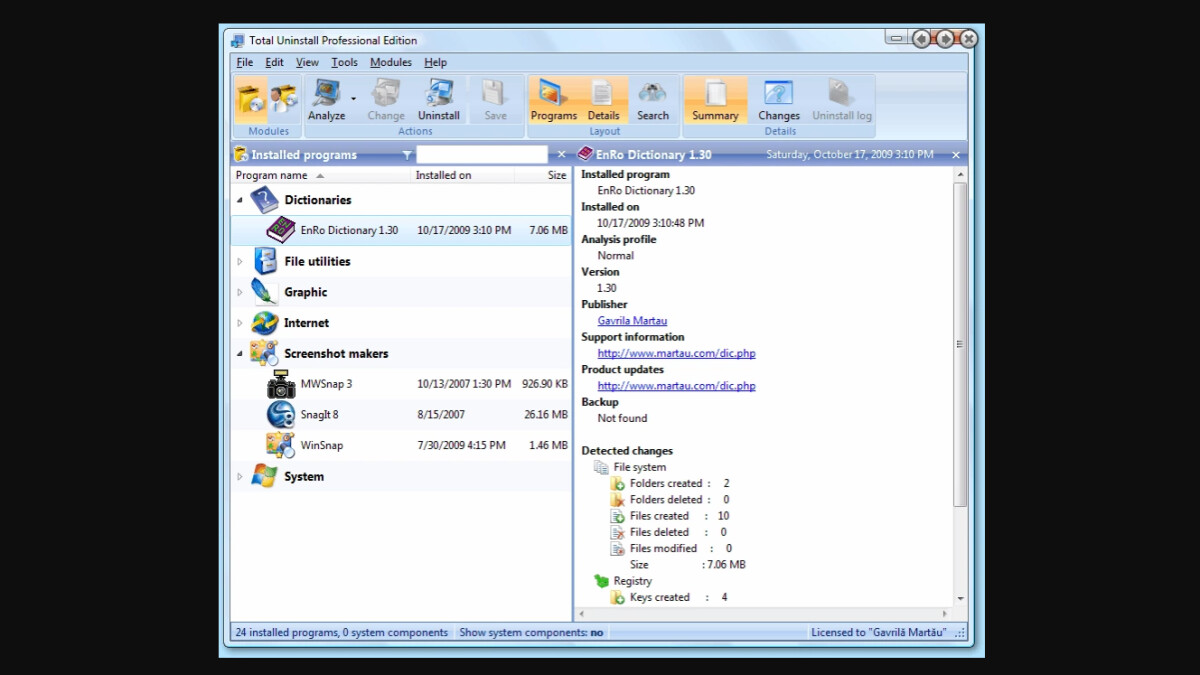
Task: Open the Support information URL link
Action: (676, 353)
